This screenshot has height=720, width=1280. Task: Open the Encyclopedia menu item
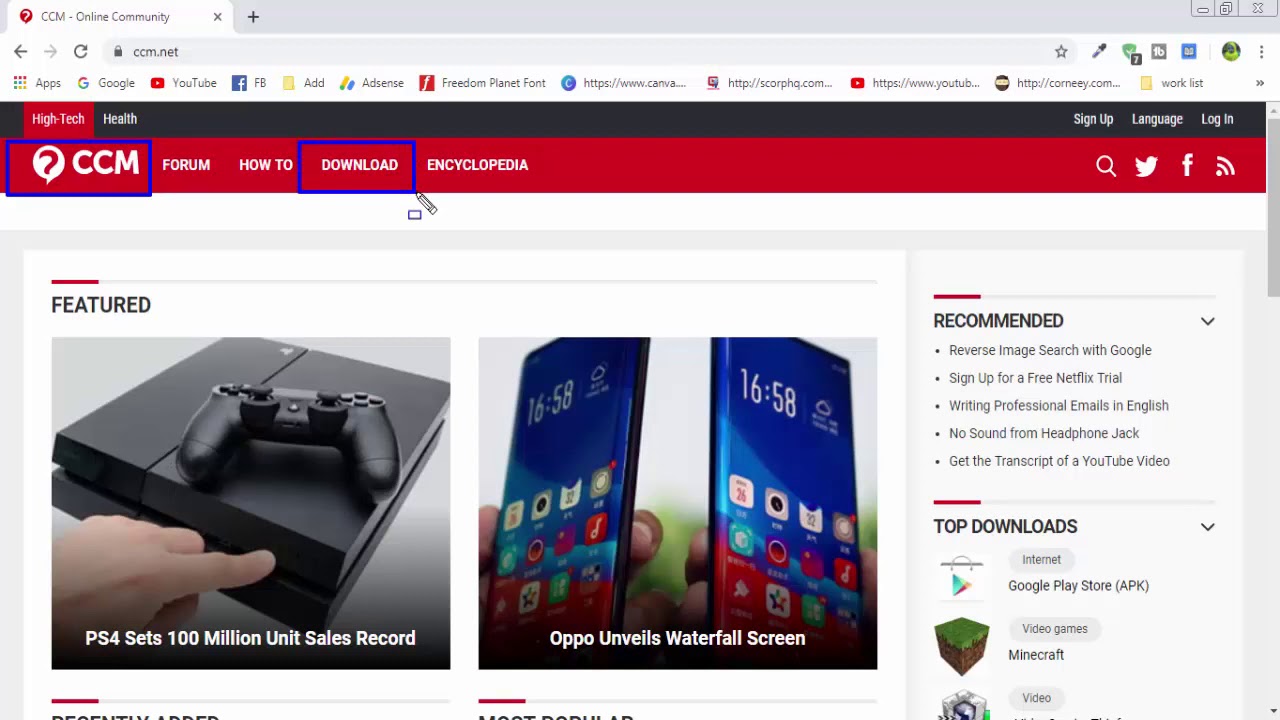pyautogui.click(x=477, y=165)
